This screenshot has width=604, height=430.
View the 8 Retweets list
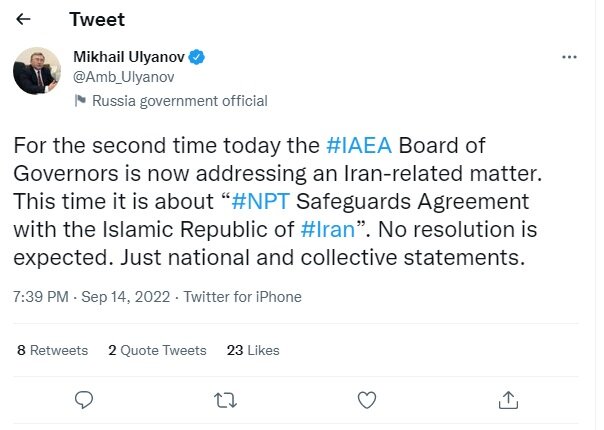(x=53, y=350)
